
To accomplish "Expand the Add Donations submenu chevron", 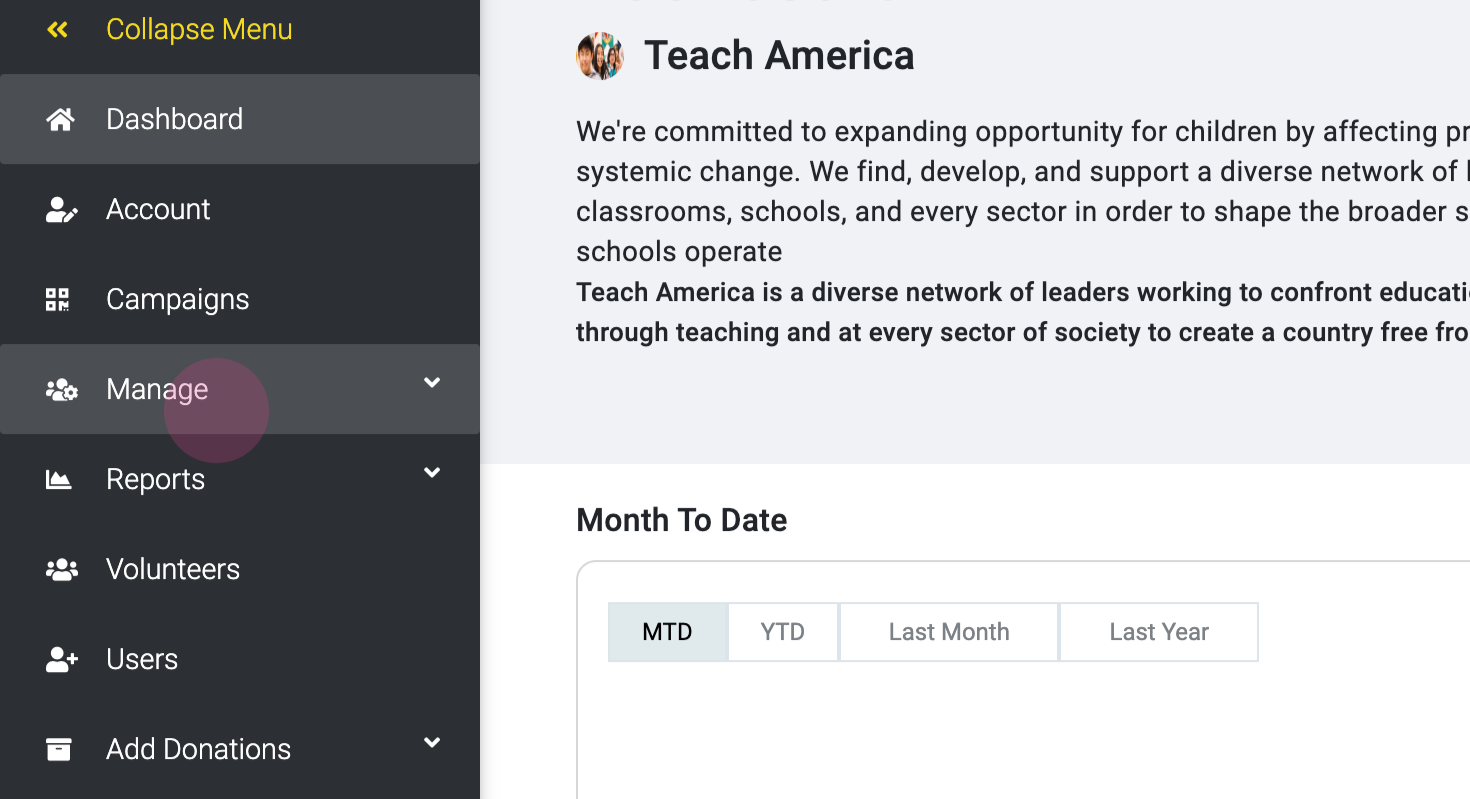I will coord(432,743).
